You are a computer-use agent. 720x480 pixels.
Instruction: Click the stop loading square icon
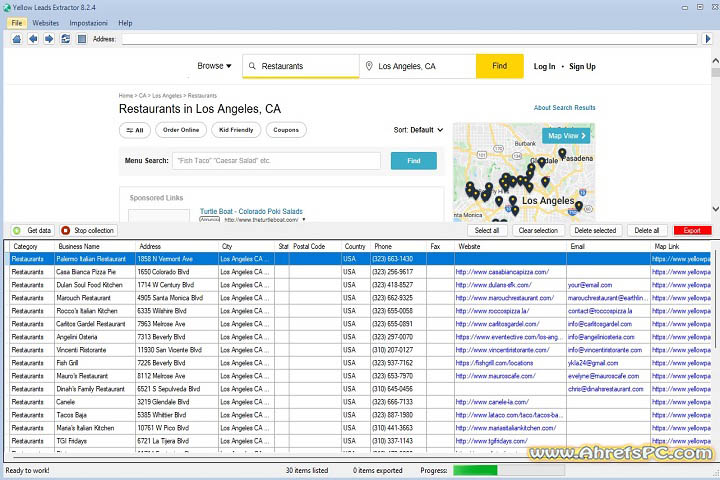pyautogui.click(x=82, y=39)
